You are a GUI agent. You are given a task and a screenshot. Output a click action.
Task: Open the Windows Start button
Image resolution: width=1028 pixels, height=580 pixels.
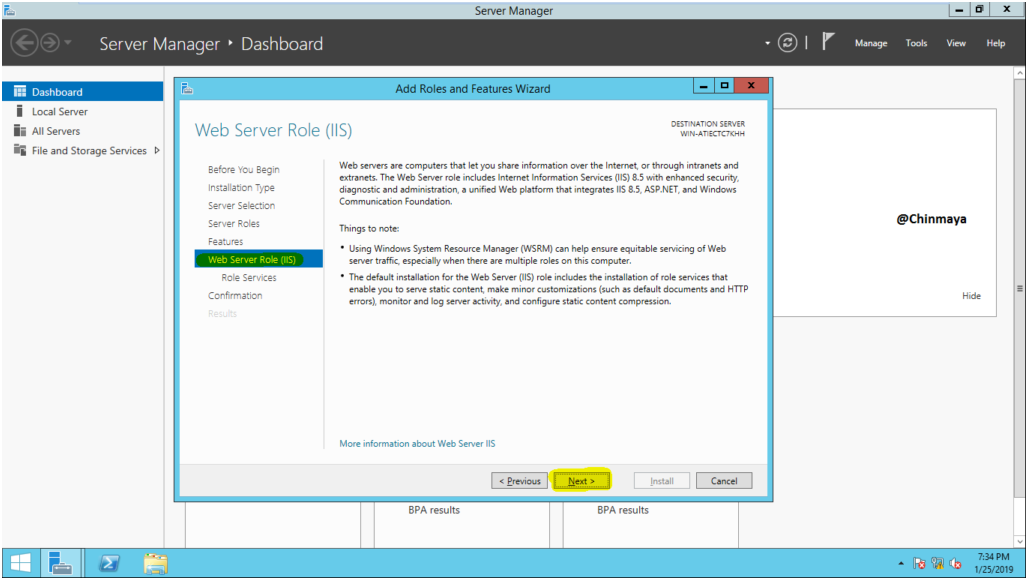pyautogui.click(x=20, y=563)
